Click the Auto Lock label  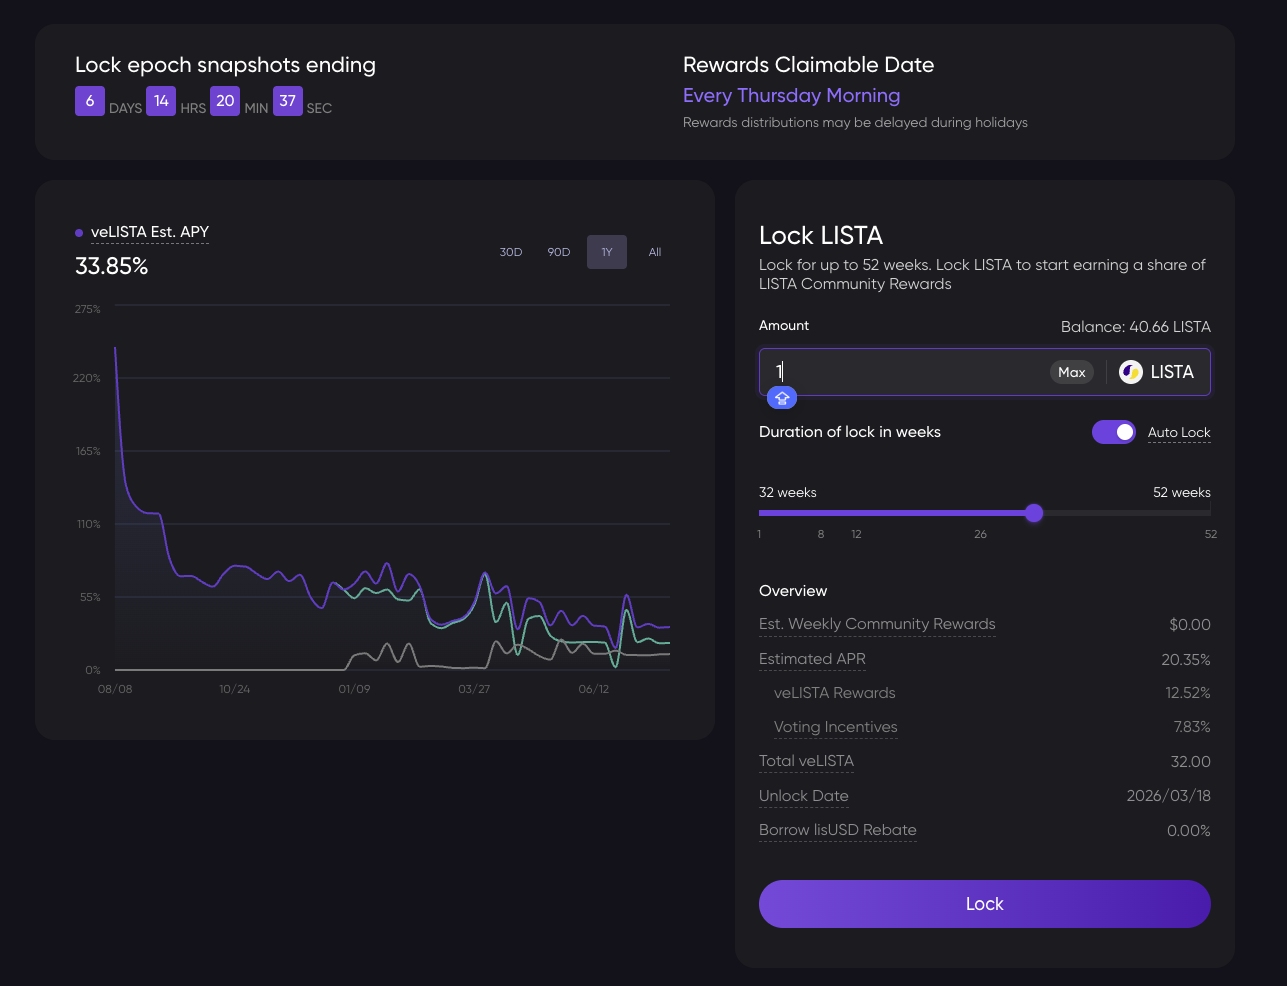click(x=1179, y=432)
